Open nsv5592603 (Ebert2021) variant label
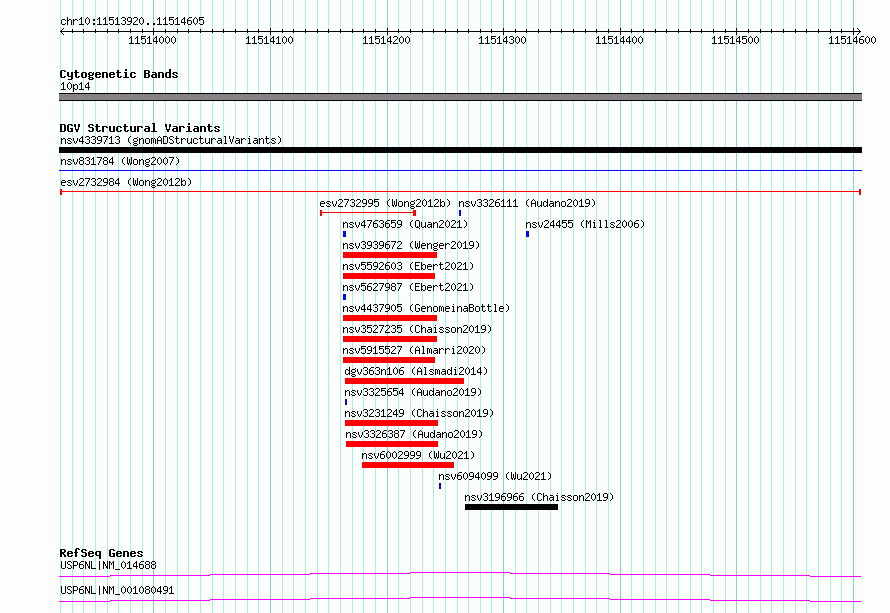 (408, 266)
